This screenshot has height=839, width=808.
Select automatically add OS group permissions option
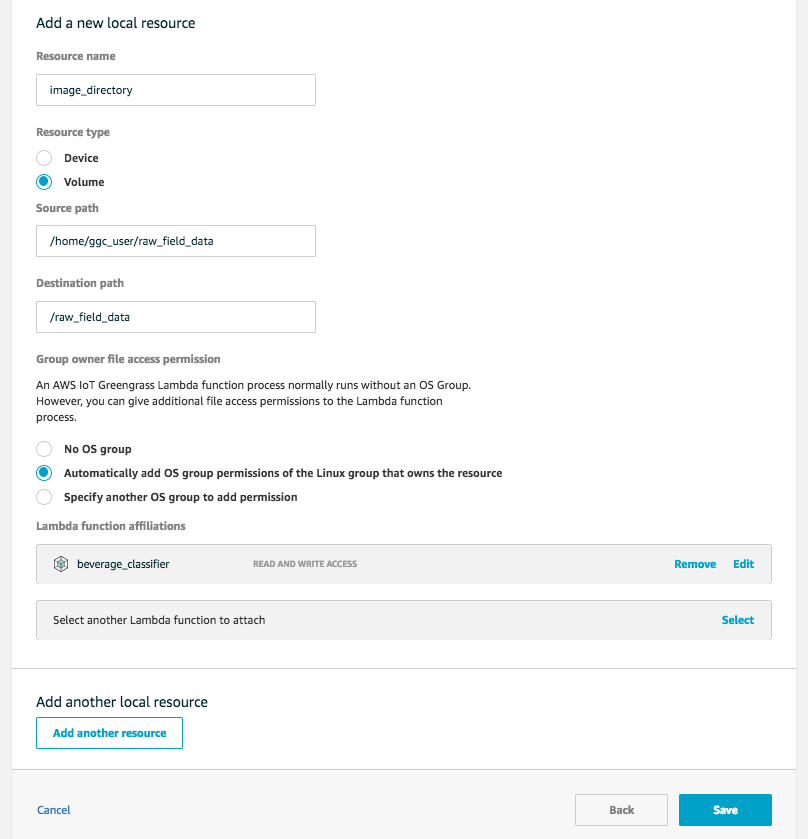click(44, 473)
